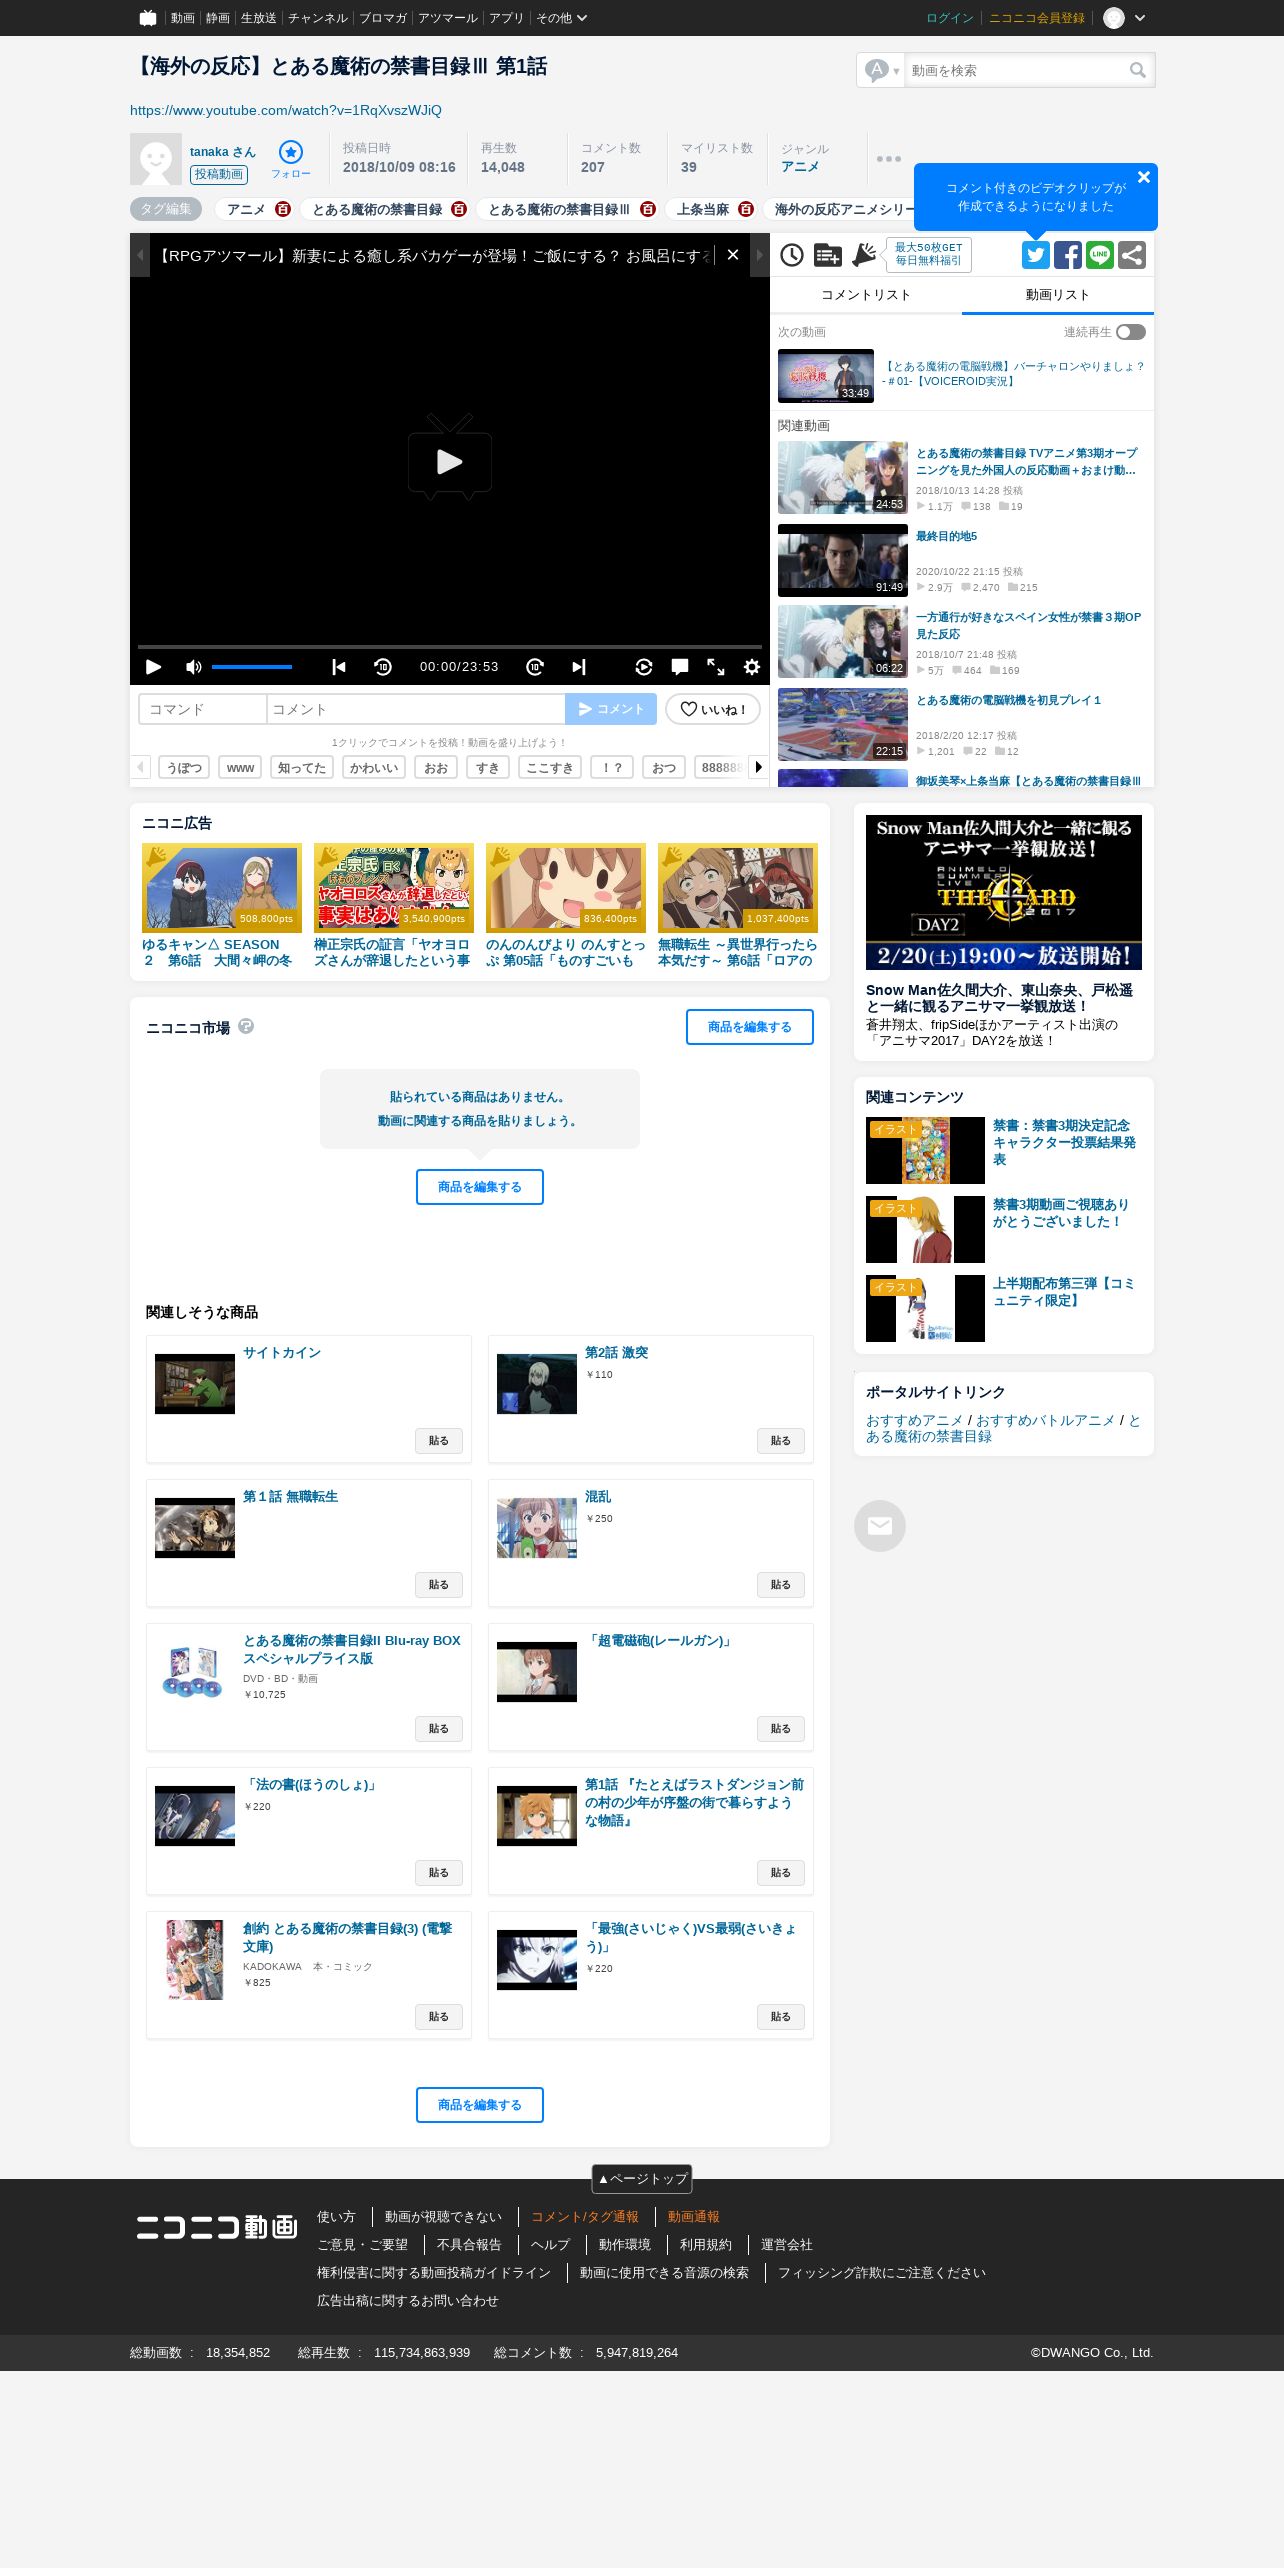Click 貼る for サイトカイン product
1284x2568 pixels.
pyautogui.click(x=439, y=1441)
